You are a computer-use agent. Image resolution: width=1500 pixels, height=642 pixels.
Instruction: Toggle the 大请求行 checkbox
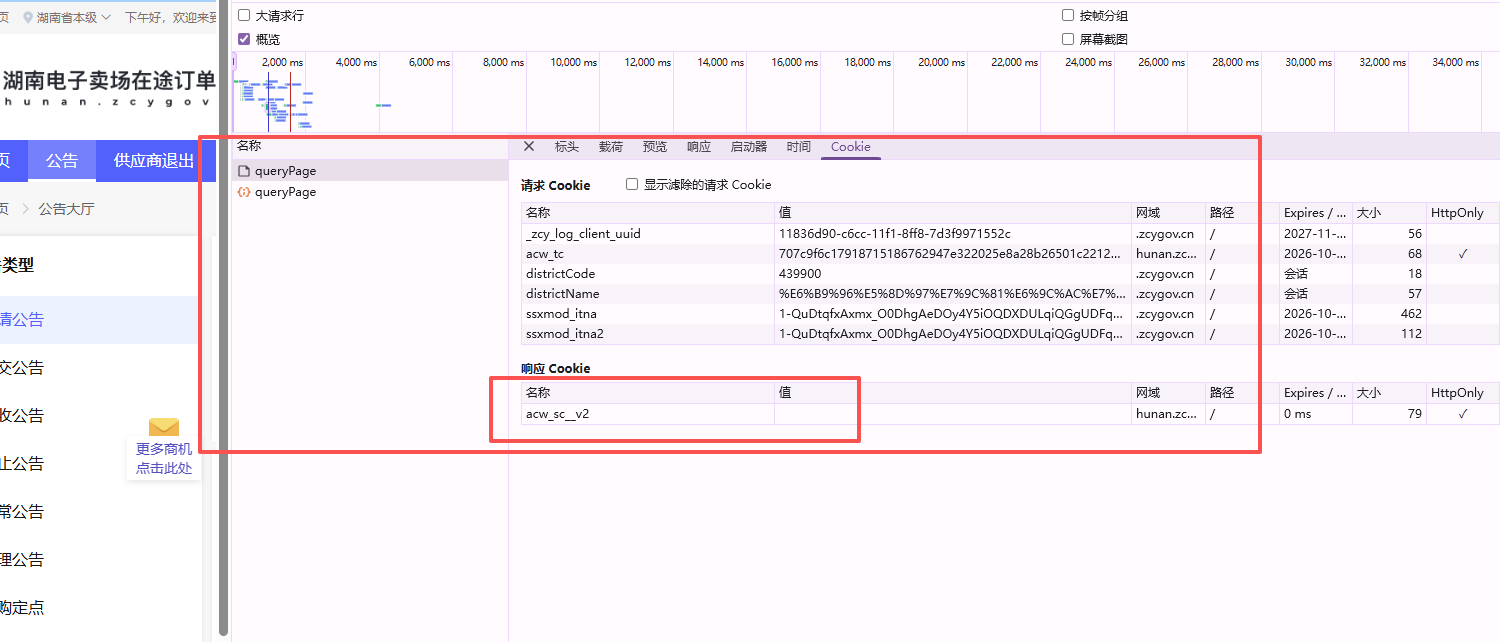(x=244, y=16)
